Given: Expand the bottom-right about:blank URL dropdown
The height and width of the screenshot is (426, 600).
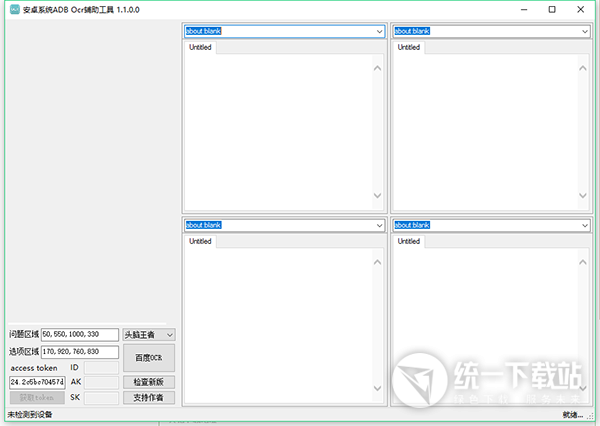Looking at the screenshot, I should (585, 226).
